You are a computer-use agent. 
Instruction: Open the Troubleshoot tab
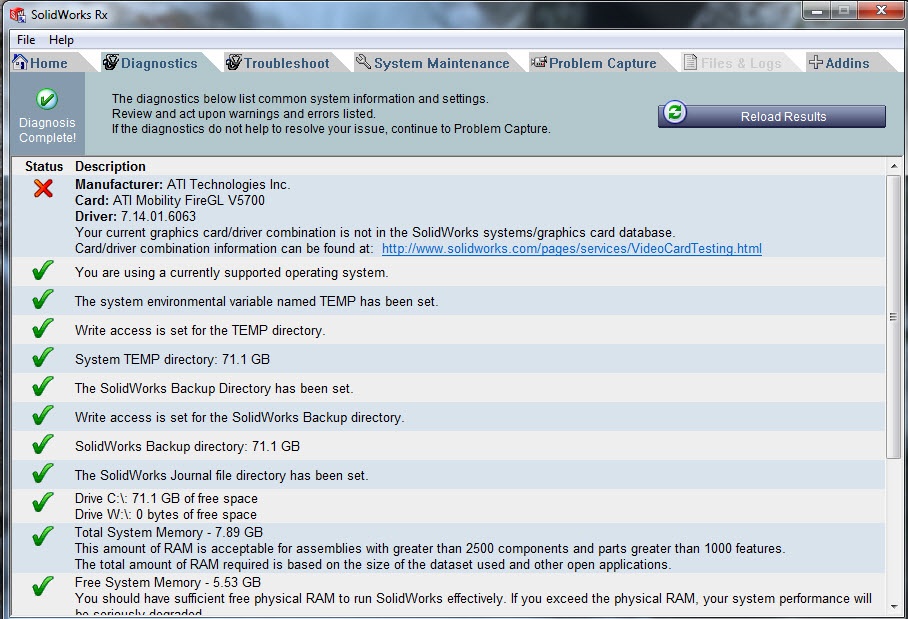coord(287,63)
